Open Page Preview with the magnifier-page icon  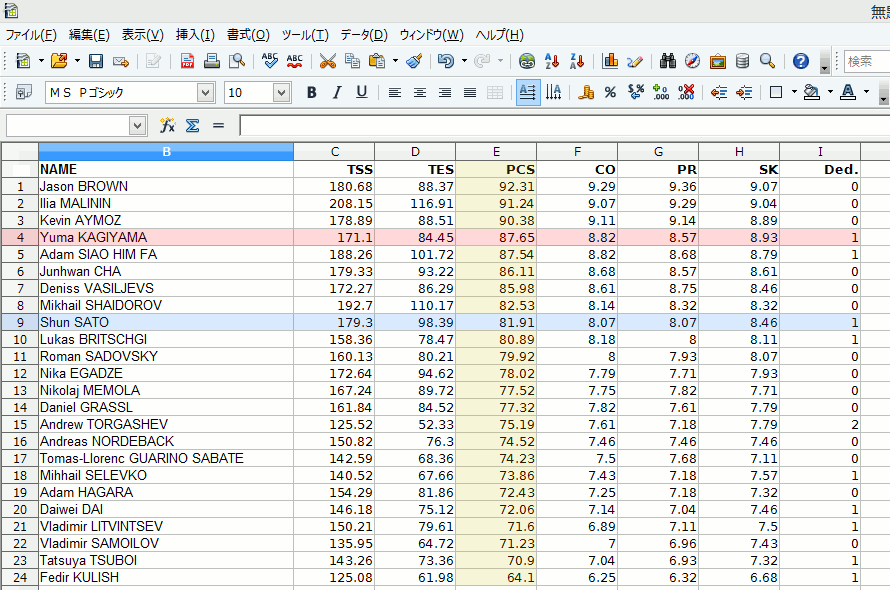click(x=237, y=61)
